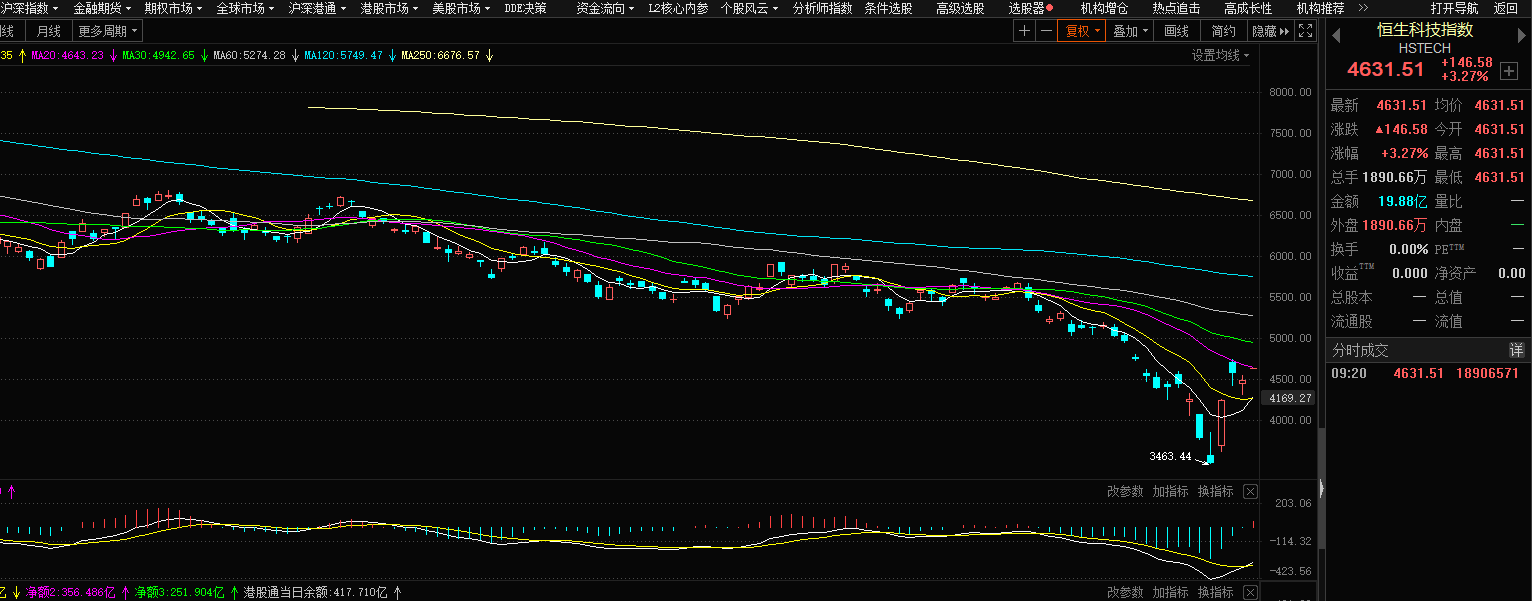This screenshot has width=1532, height=601.
Task: Click 返回 to go back
Action: 1506,8
